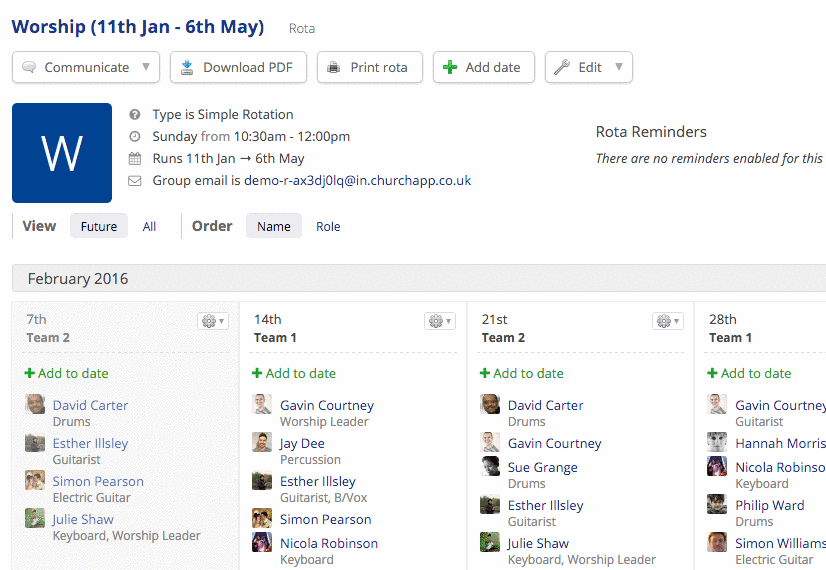Click Simon Pearson's photo under 7th

(35, 480)
